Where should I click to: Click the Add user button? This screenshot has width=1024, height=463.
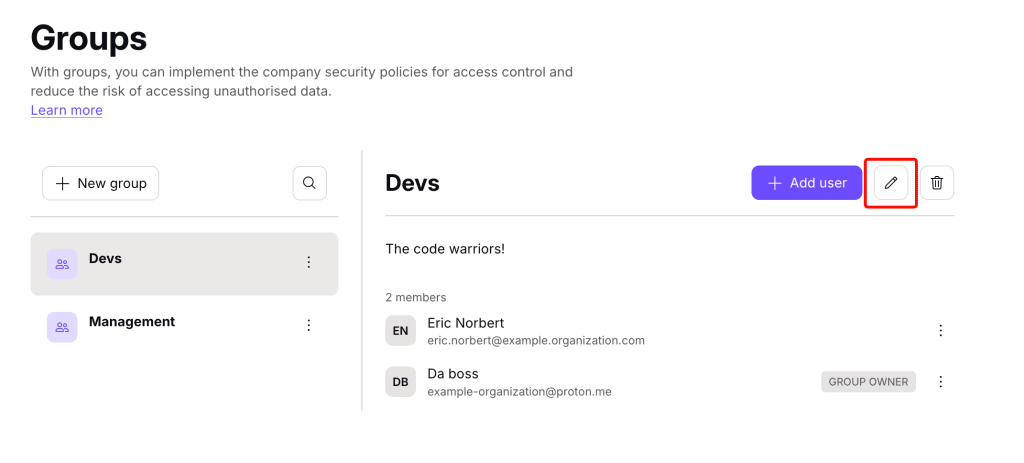point(807,183)
